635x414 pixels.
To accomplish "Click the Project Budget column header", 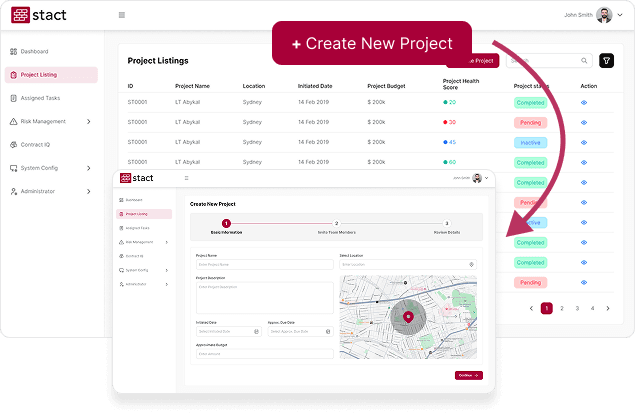I will click(x=386, y=86).
